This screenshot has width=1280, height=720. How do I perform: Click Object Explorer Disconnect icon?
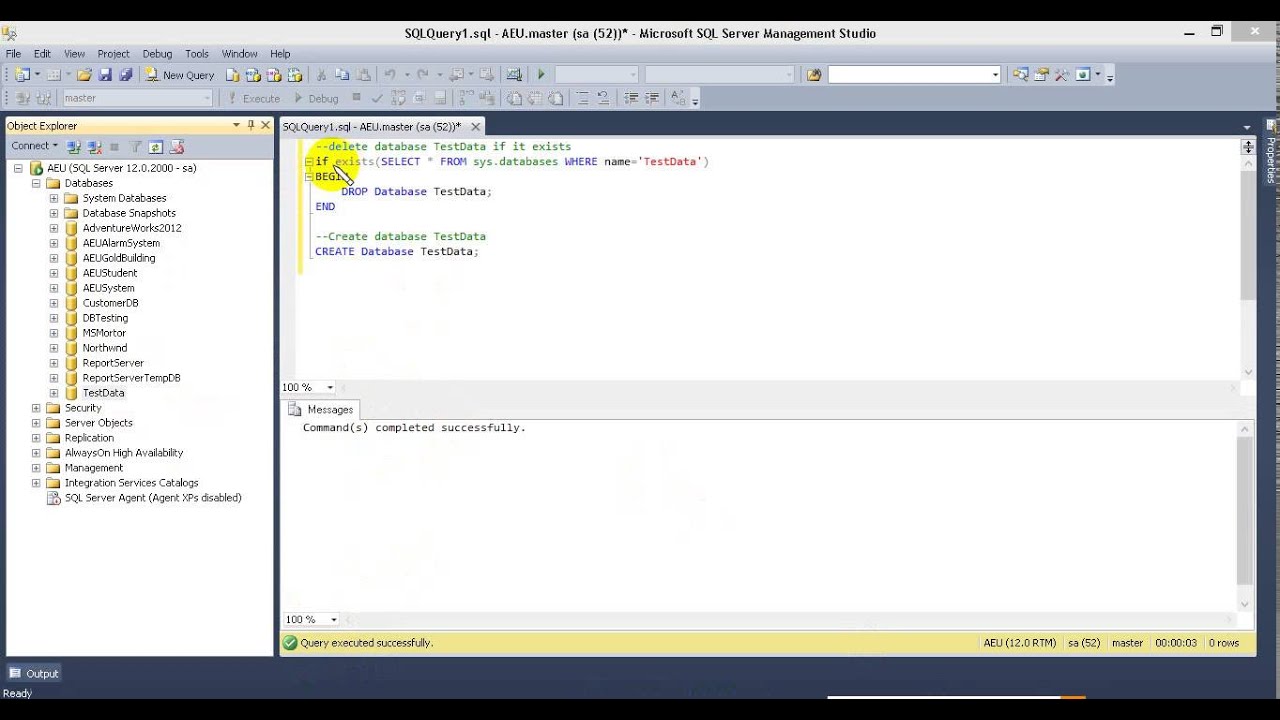[94, 147]
